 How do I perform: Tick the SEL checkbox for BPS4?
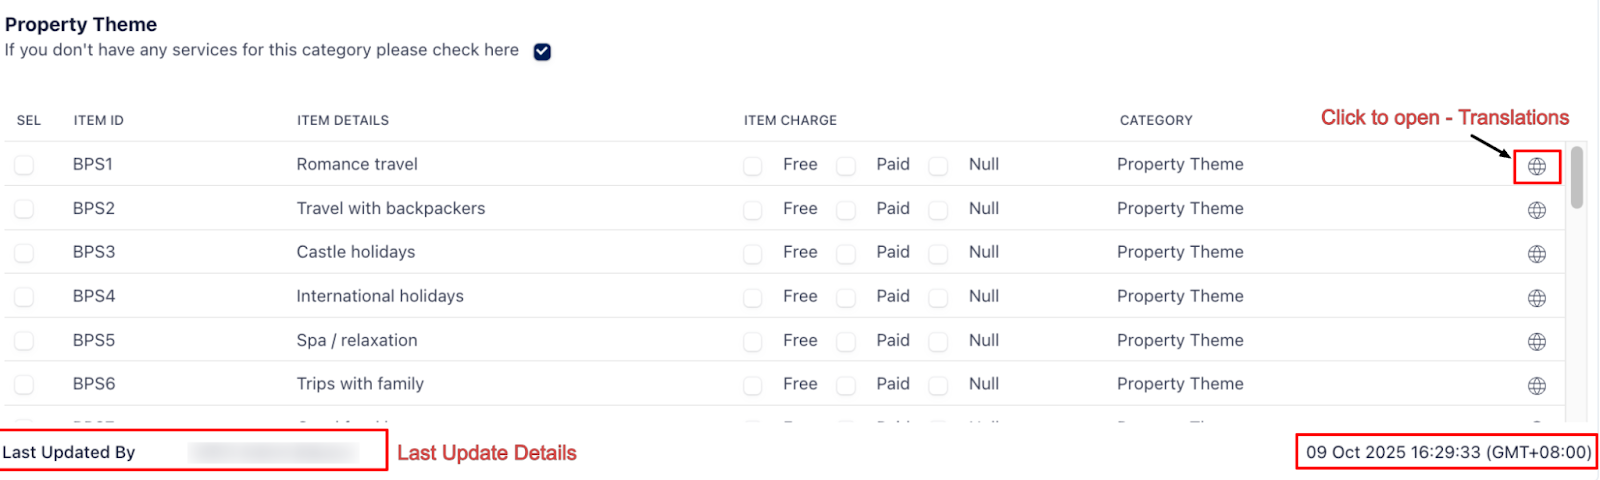[x=24, y=297]
